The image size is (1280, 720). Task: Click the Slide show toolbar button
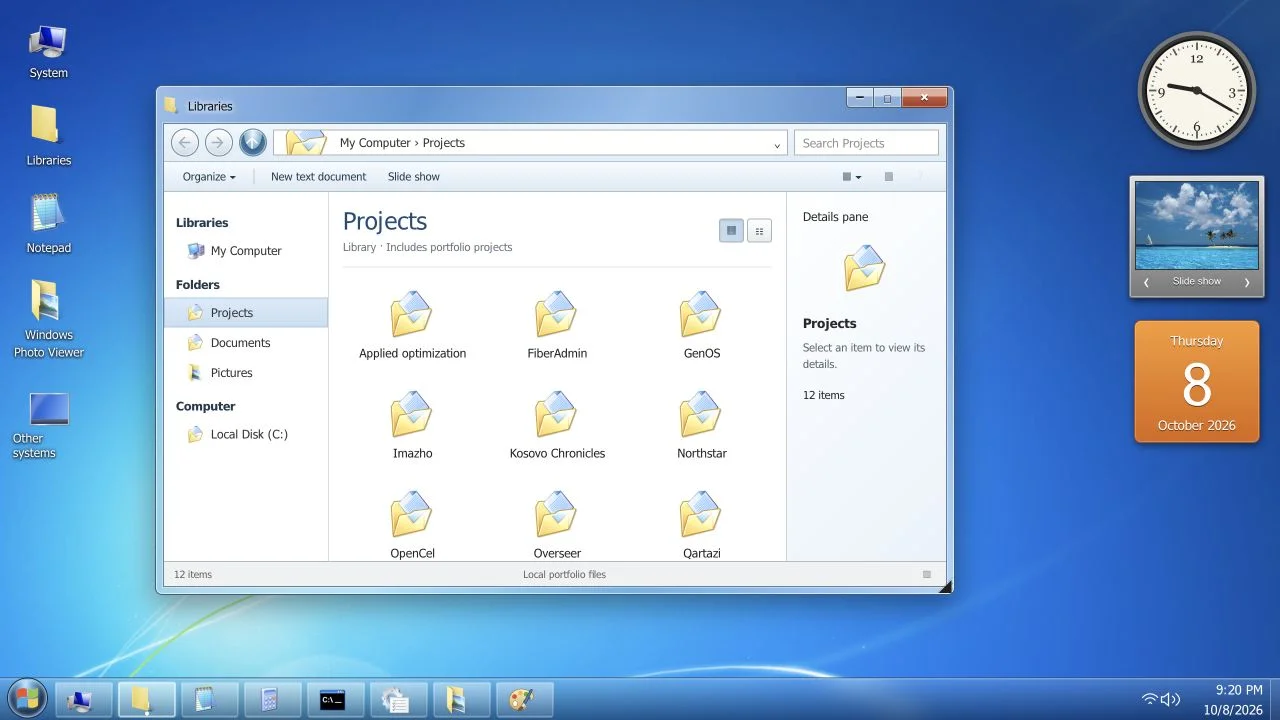(x=413, y=177)
